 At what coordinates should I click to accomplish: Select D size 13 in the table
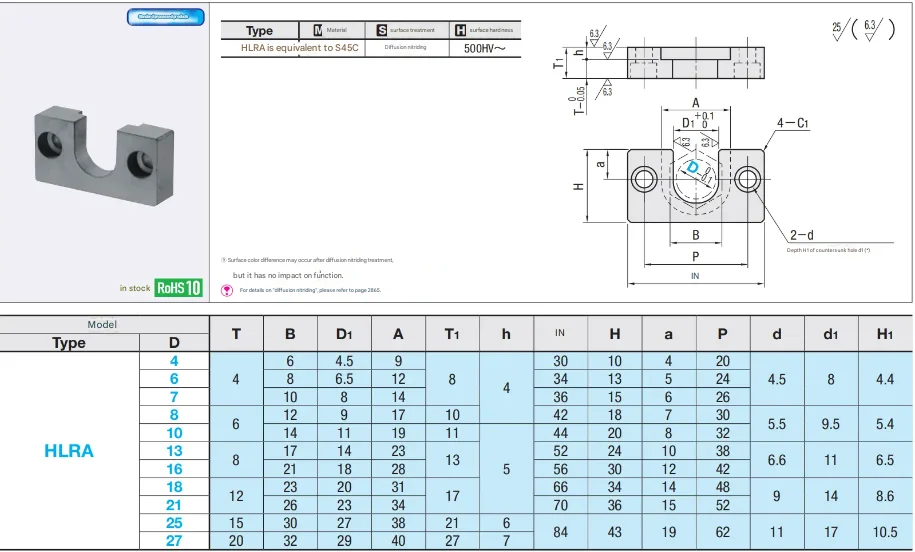point(173,450)
